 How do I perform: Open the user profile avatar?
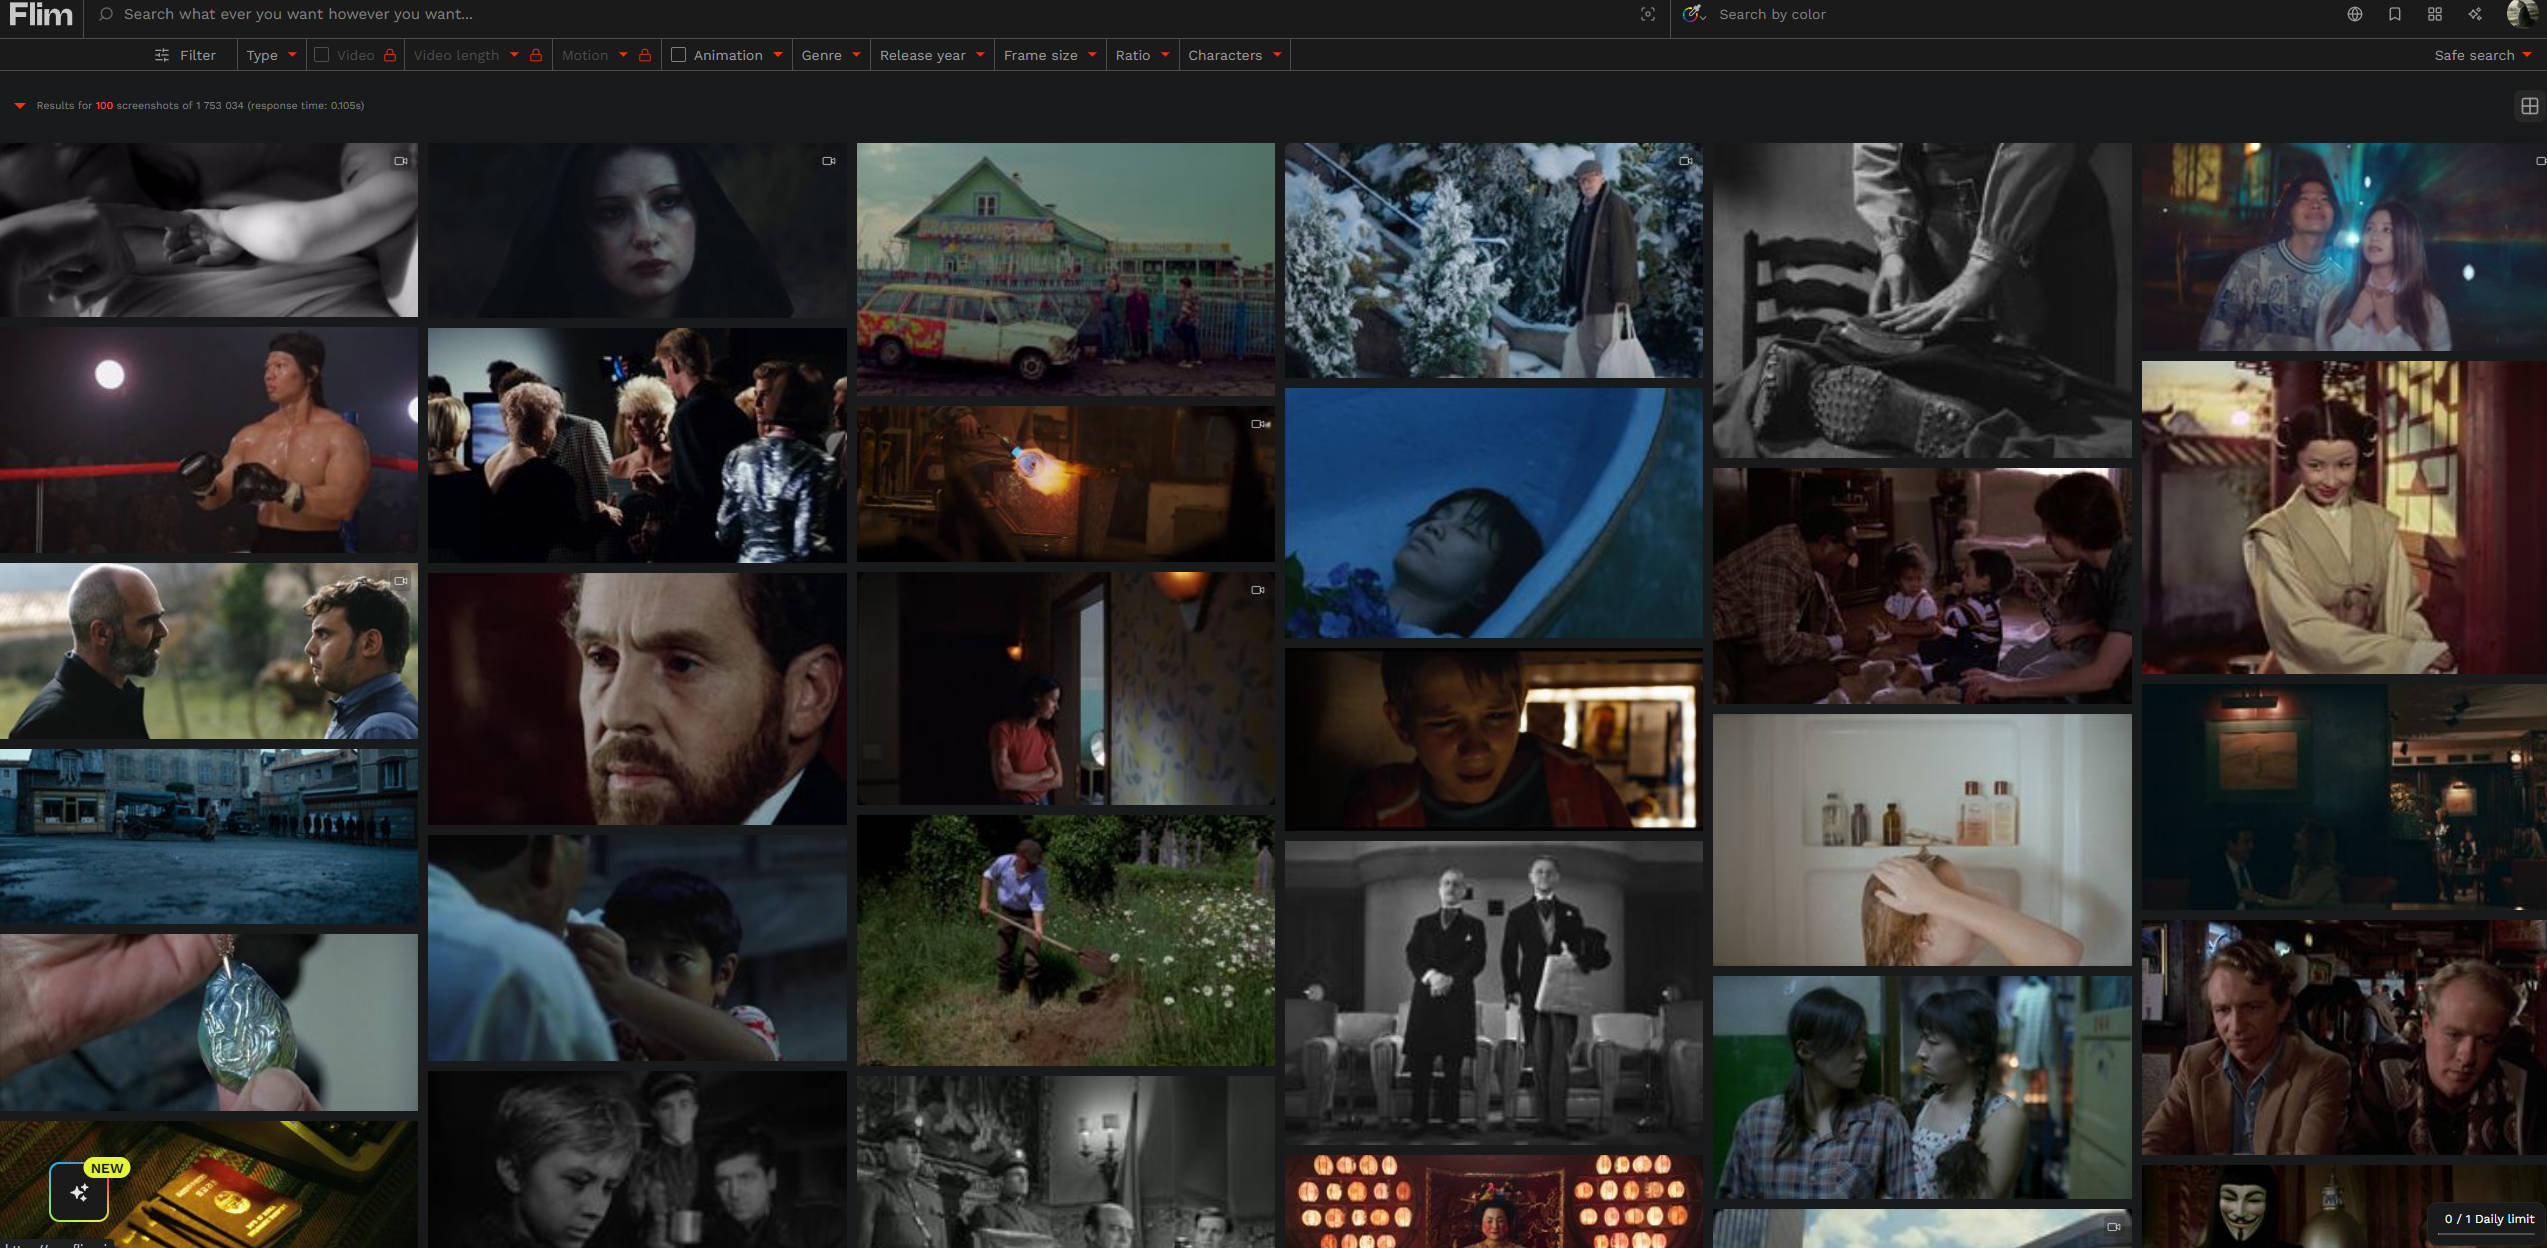2522,14
